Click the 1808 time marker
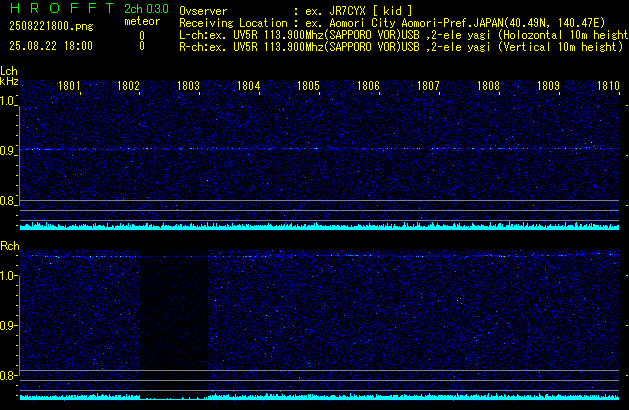629x410 pixels. click(488, 86)
